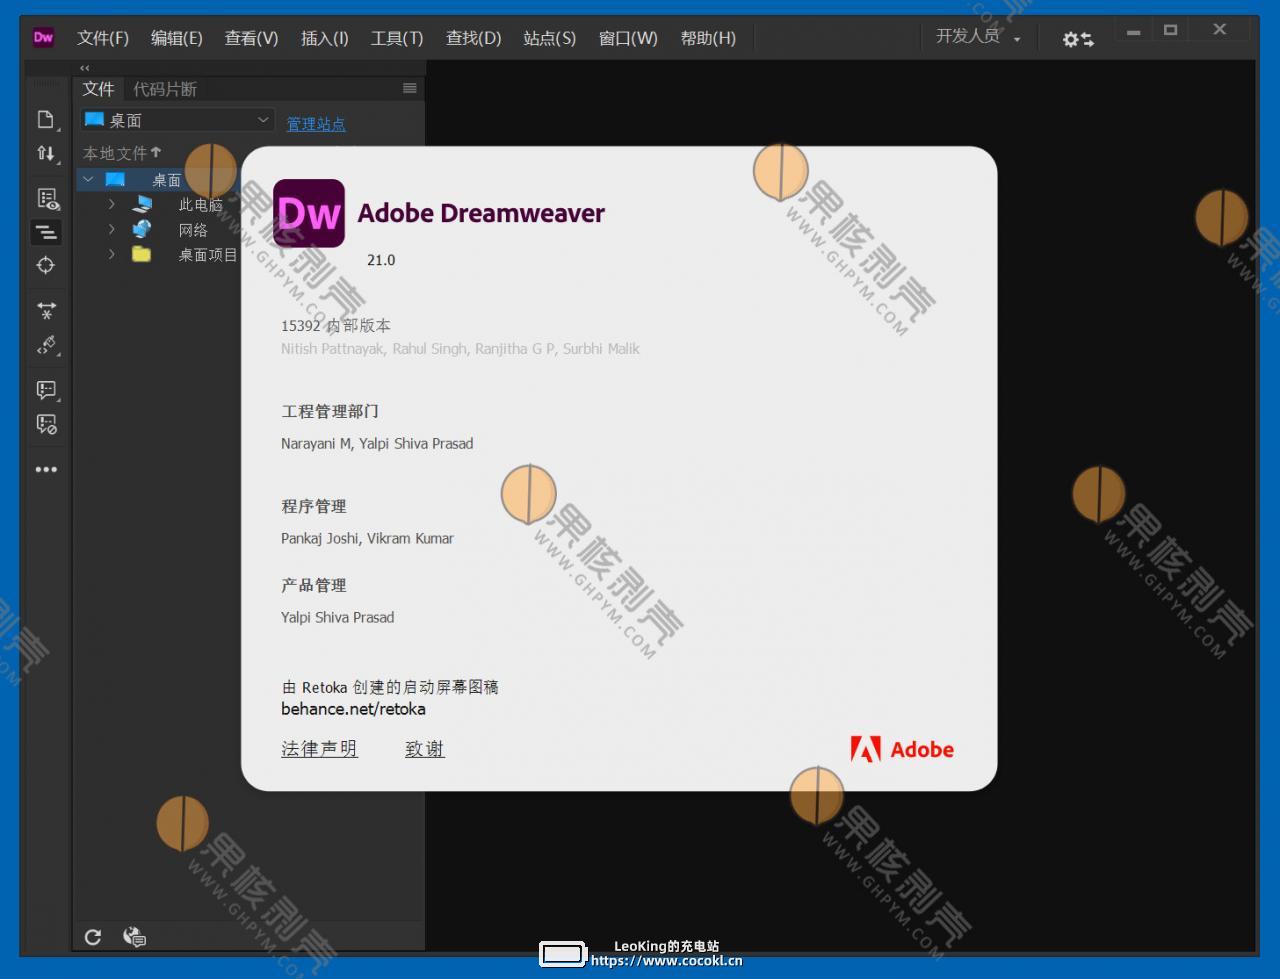Switch to the 代码片断 panel tab
1280x979 pixels.
(x=165, y=89)
